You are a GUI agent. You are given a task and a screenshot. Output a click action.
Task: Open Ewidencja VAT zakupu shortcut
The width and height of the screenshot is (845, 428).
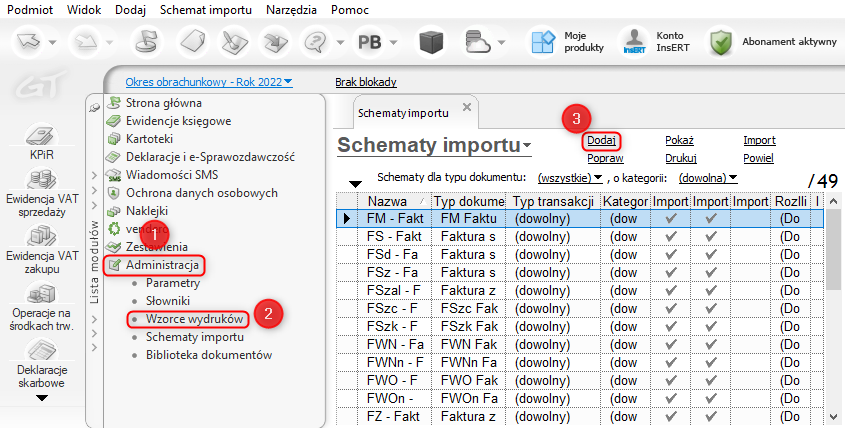click(x=42, y=250)
